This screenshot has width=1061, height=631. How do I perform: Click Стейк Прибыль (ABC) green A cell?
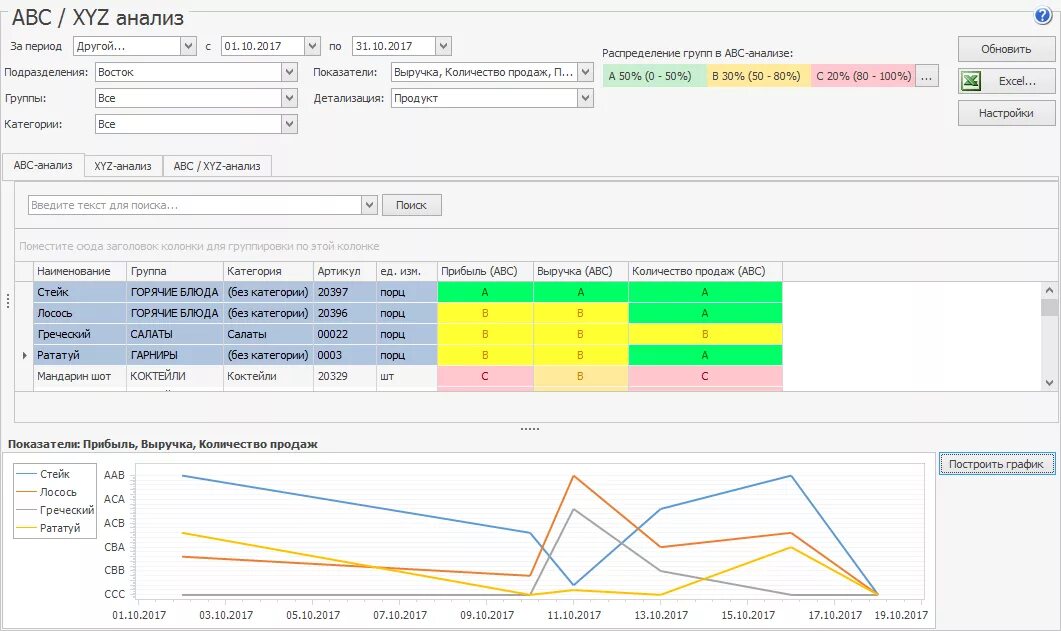(485, 292)
